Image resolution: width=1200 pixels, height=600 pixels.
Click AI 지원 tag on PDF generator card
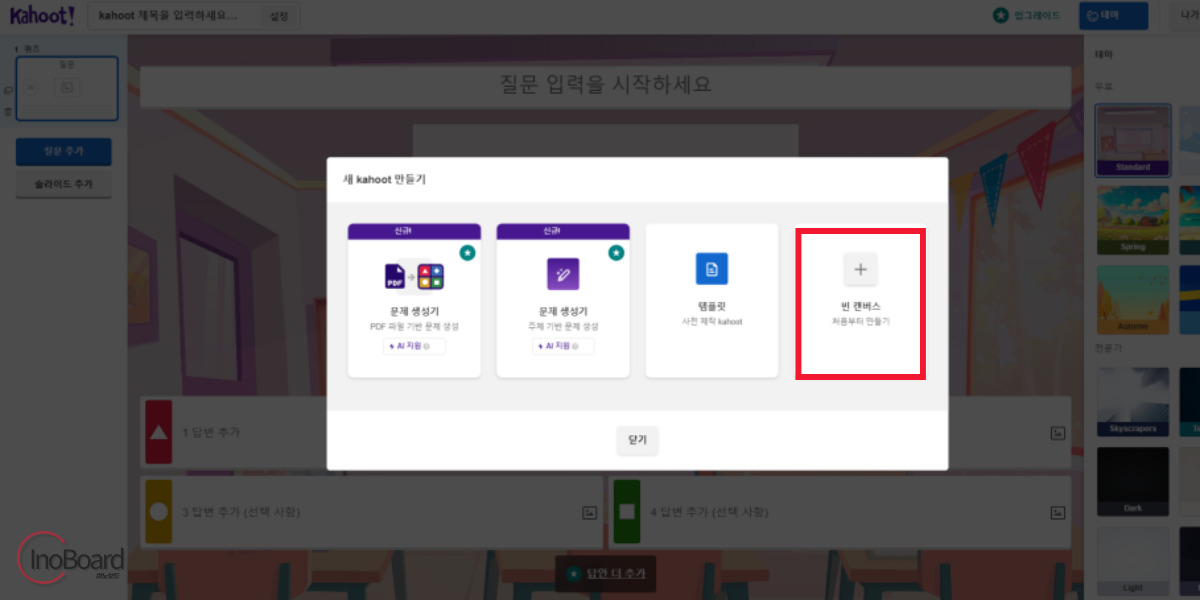pos(414,346)
